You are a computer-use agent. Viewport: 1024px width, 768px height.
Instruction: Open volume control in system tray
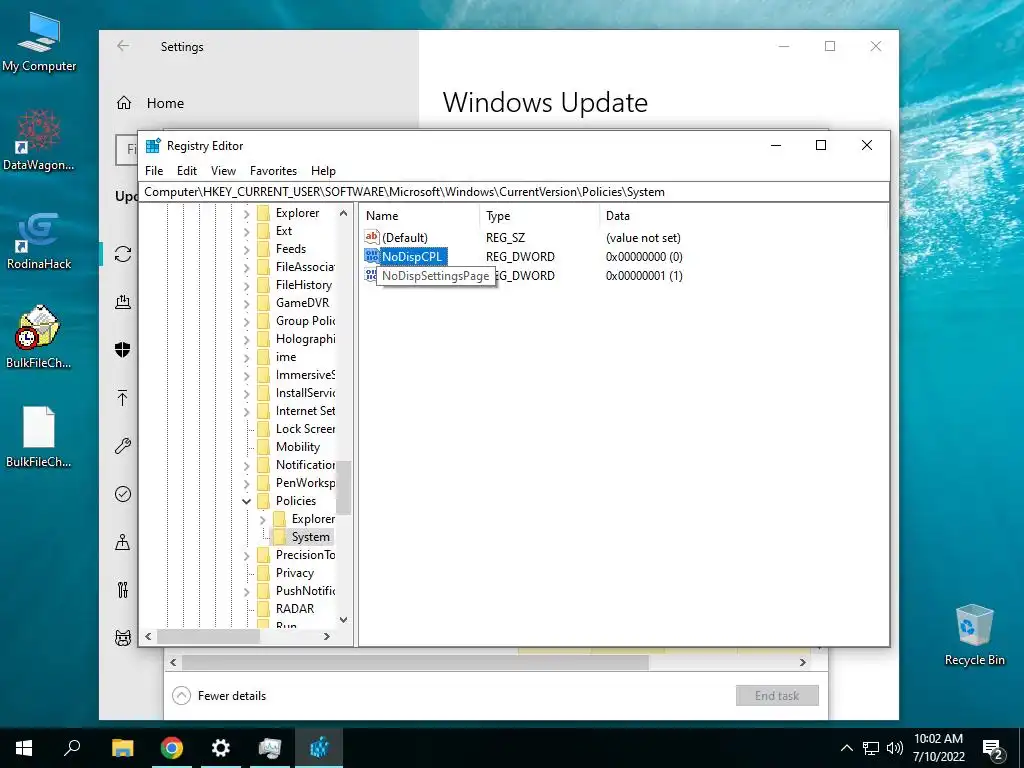coord(895,748)
